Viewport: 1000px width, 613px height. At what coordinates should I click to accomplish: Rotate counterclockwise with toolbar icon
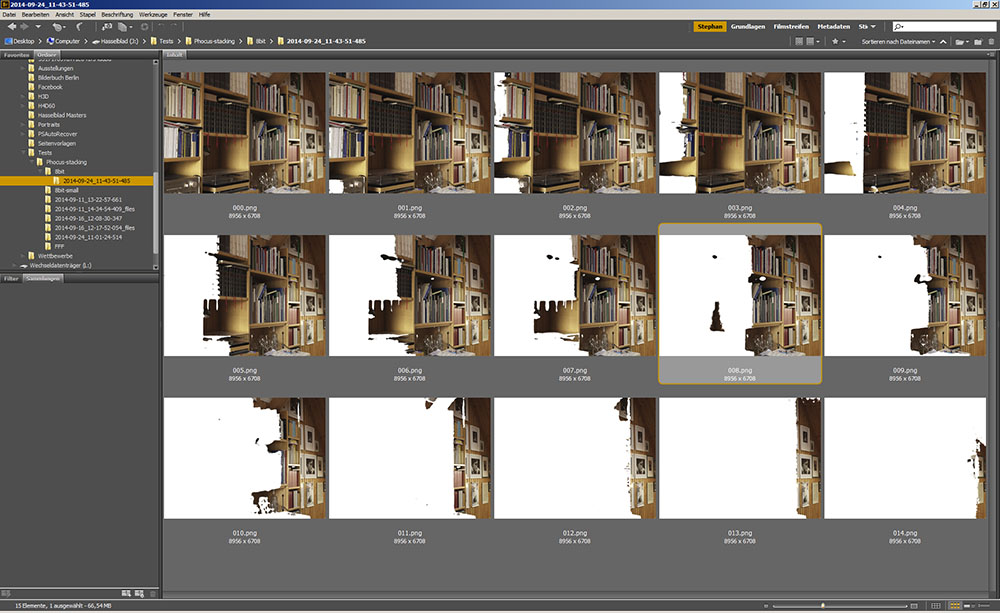tap(161, 27)
